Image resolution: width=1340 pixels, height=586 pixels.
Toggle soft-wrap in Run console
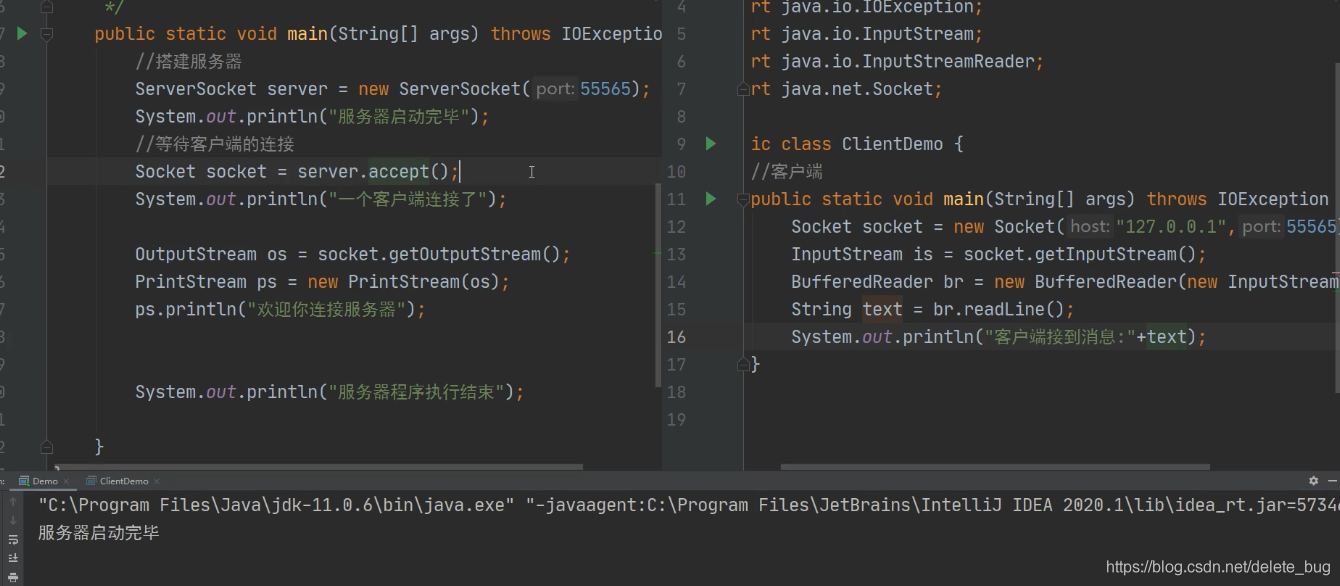[x=13, y=541]
